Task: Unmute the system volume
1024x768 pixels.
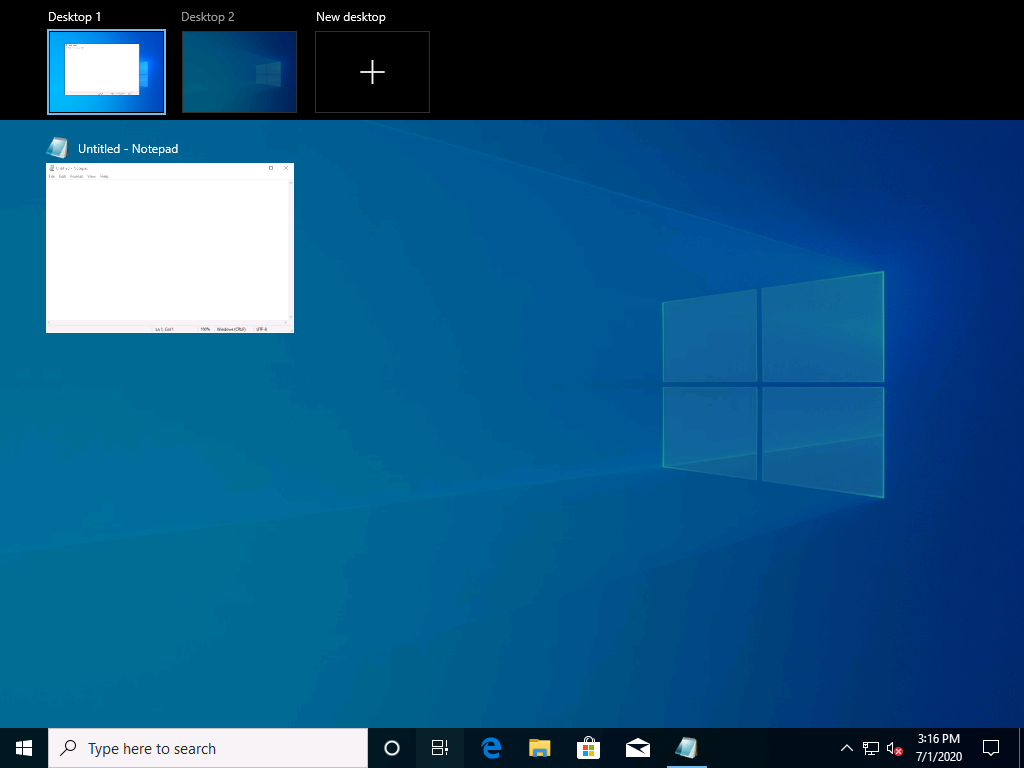Action: 894,747
